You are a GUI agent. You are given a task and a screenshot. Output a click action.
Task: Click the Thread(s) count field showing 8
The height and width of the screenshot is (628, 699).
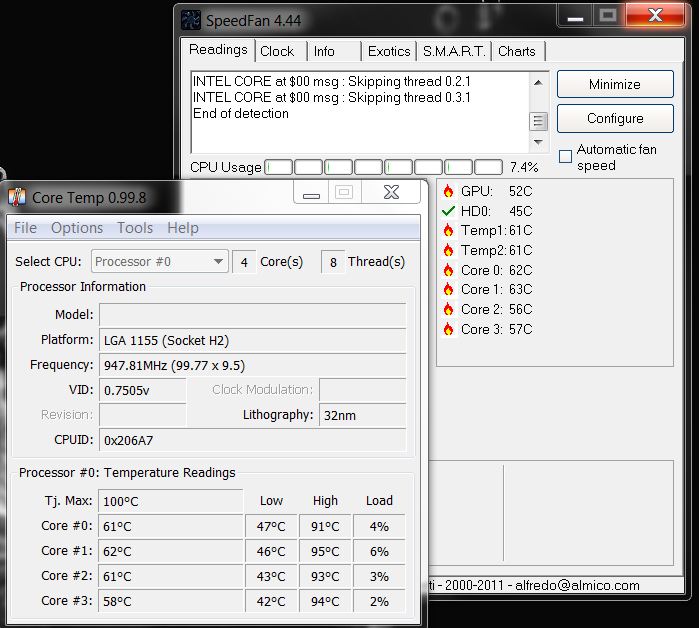coord(333,262)
